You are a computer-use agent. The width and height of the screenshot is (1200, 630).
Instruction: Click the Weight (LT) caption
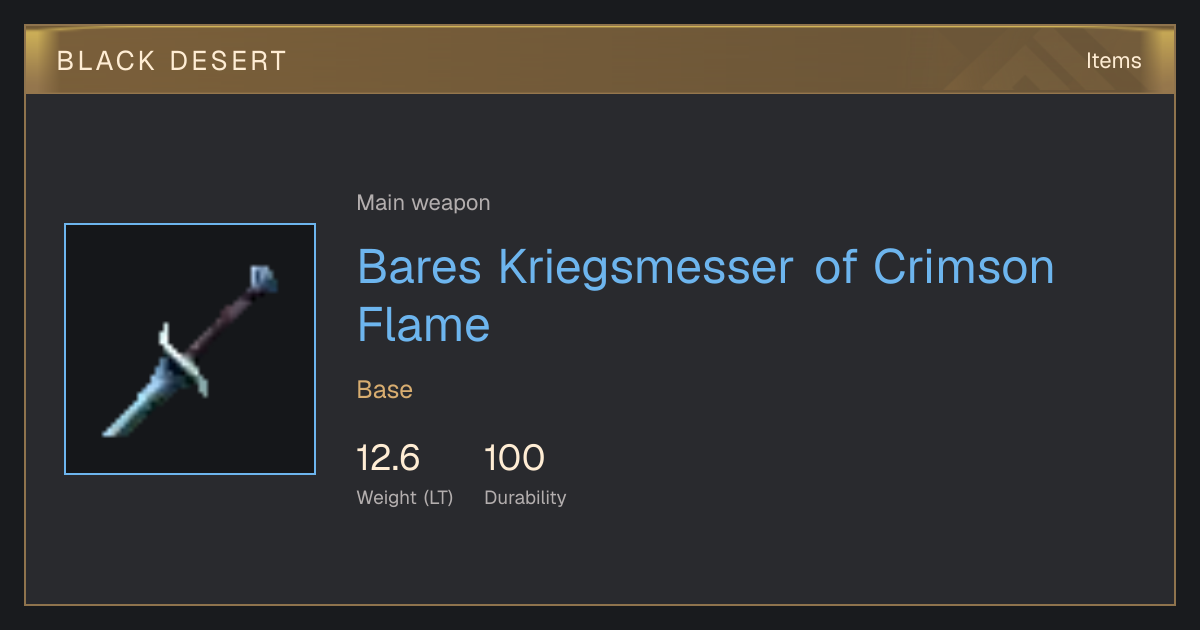pyautogui.click(x=405, y=498)
